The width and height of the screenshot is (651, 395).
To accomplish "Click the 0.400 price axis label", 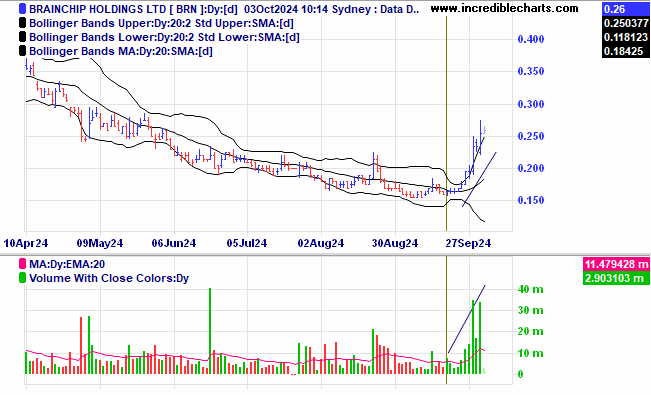I will tap(531, 39).
